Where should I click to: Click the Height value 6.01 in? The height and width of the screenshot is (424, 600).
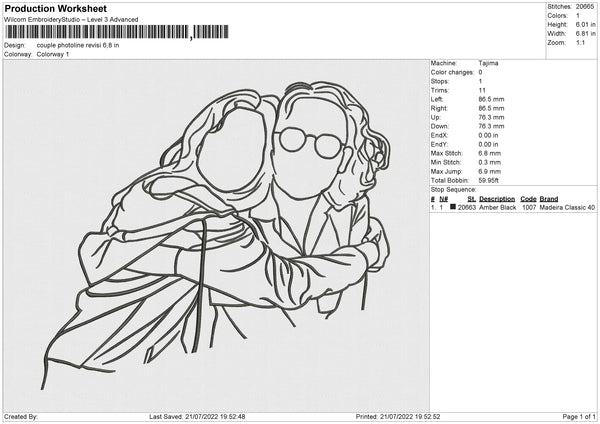click(x=585, y=24)
